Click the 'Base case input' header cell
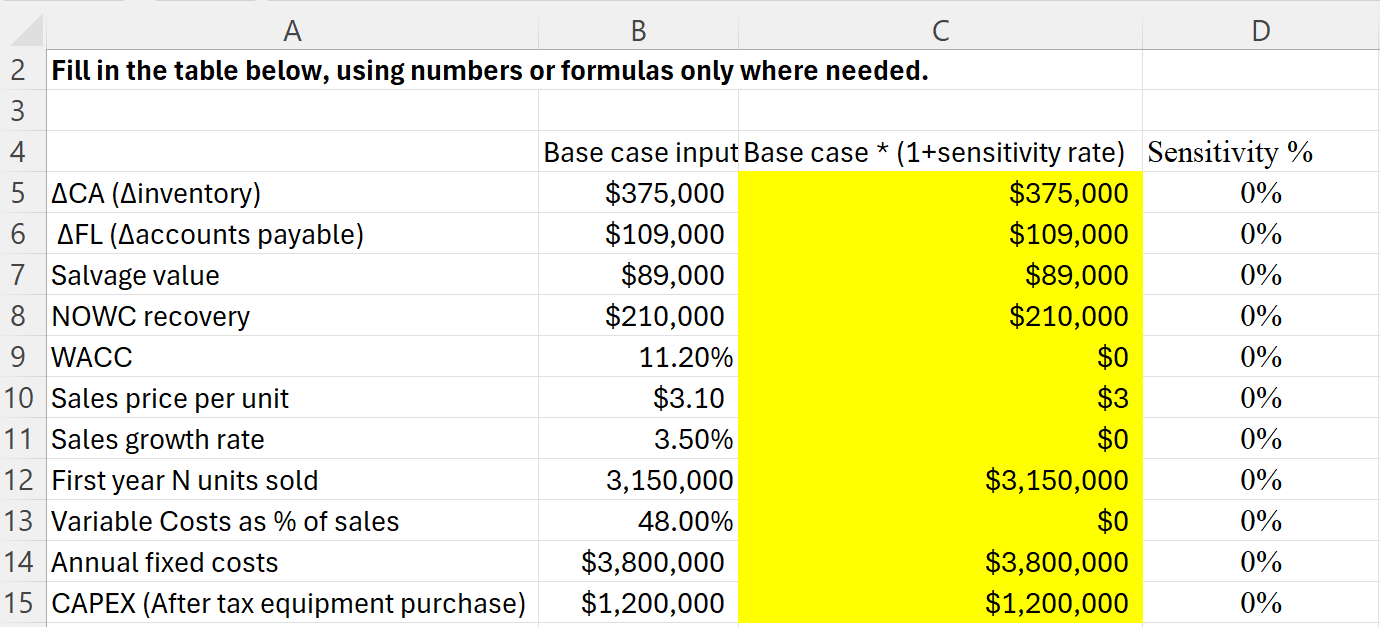1380x627 pixels. [638, 152]
